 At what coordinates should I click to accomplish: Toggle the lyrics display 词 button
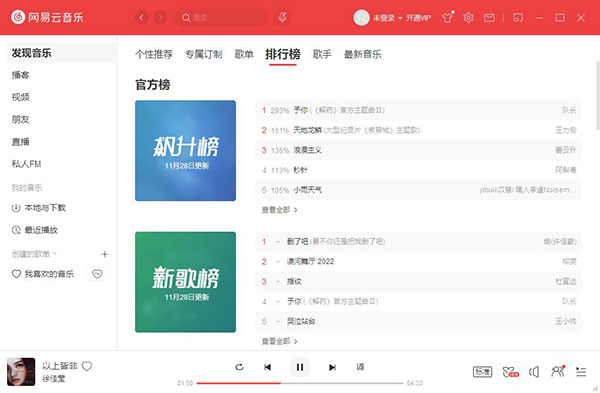(x=360, y=367)
